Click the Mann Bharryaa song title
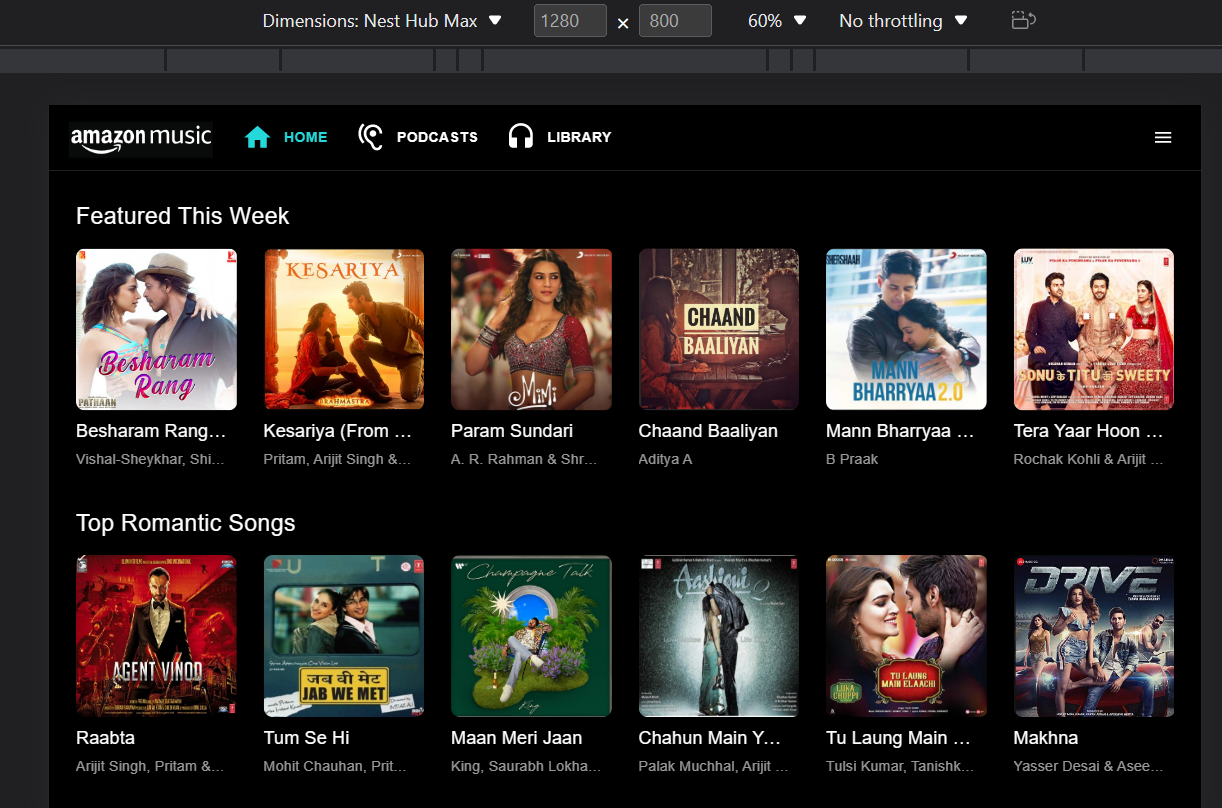This screenshot has width=1222, height=808. (x=900, y=431)
